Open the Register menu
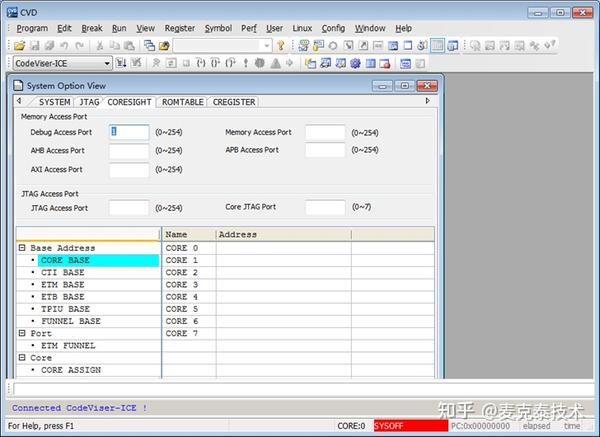Image resolution: width=600 pixels, height=437 pixels. tap(179, 28)
